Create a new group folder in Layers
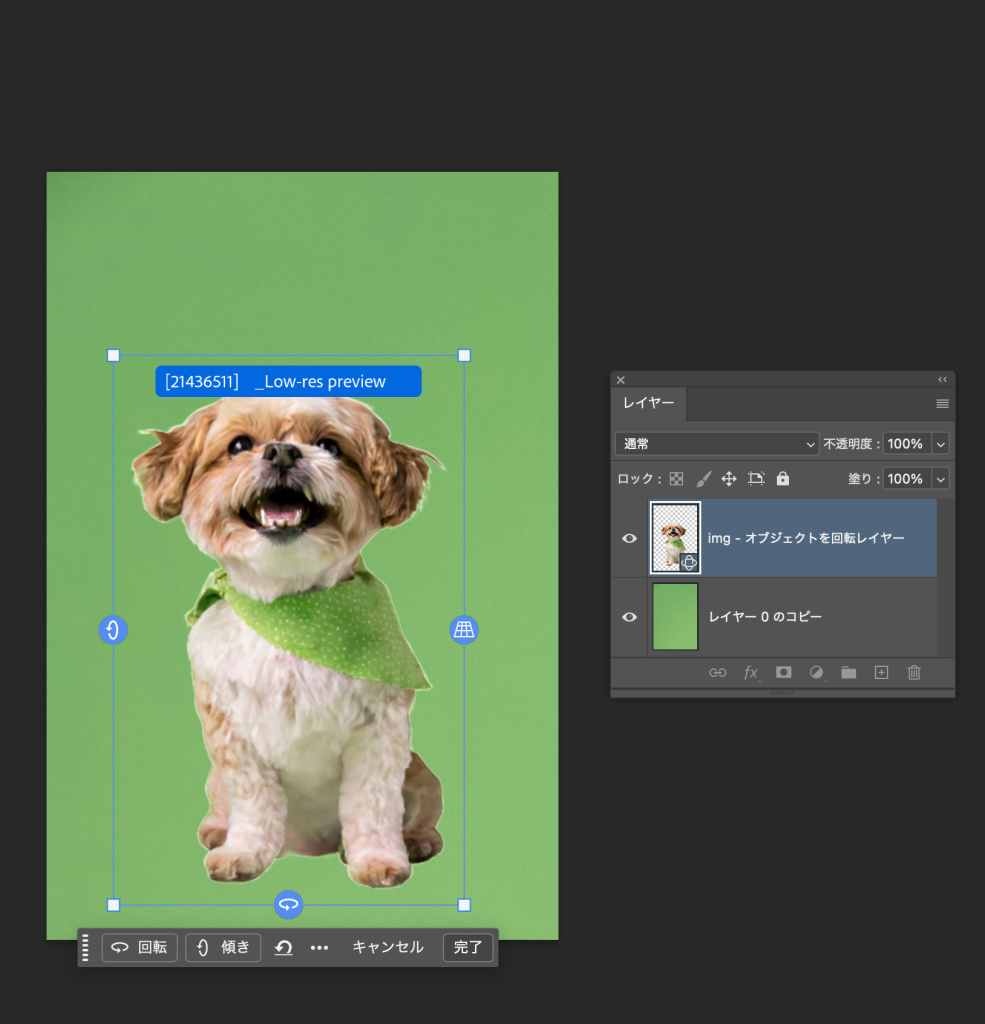 [849, 673]
